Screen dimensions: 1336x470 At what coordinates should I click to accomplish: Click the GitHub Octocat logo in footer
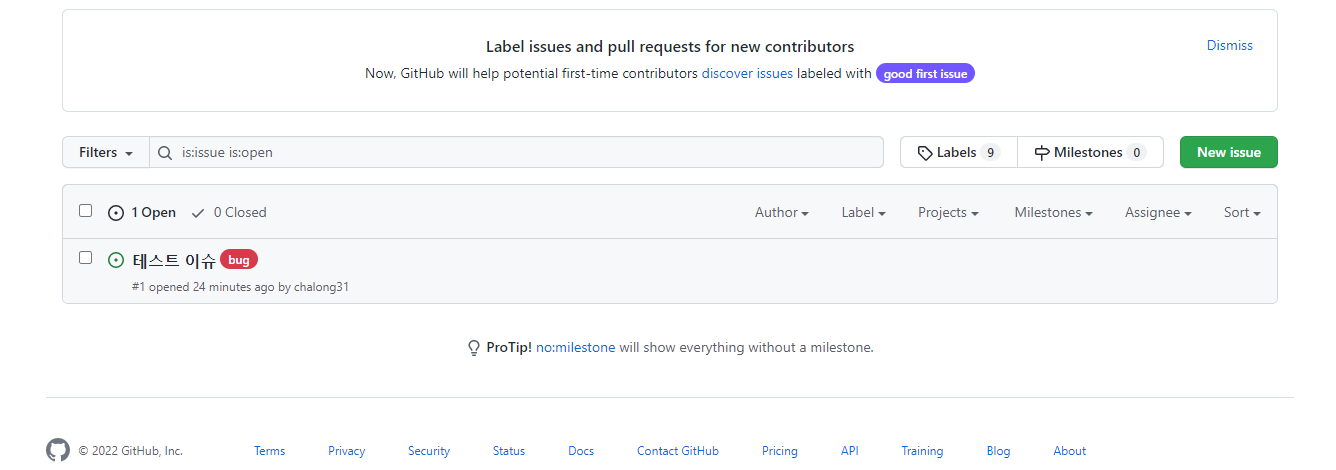pos(58,450)
